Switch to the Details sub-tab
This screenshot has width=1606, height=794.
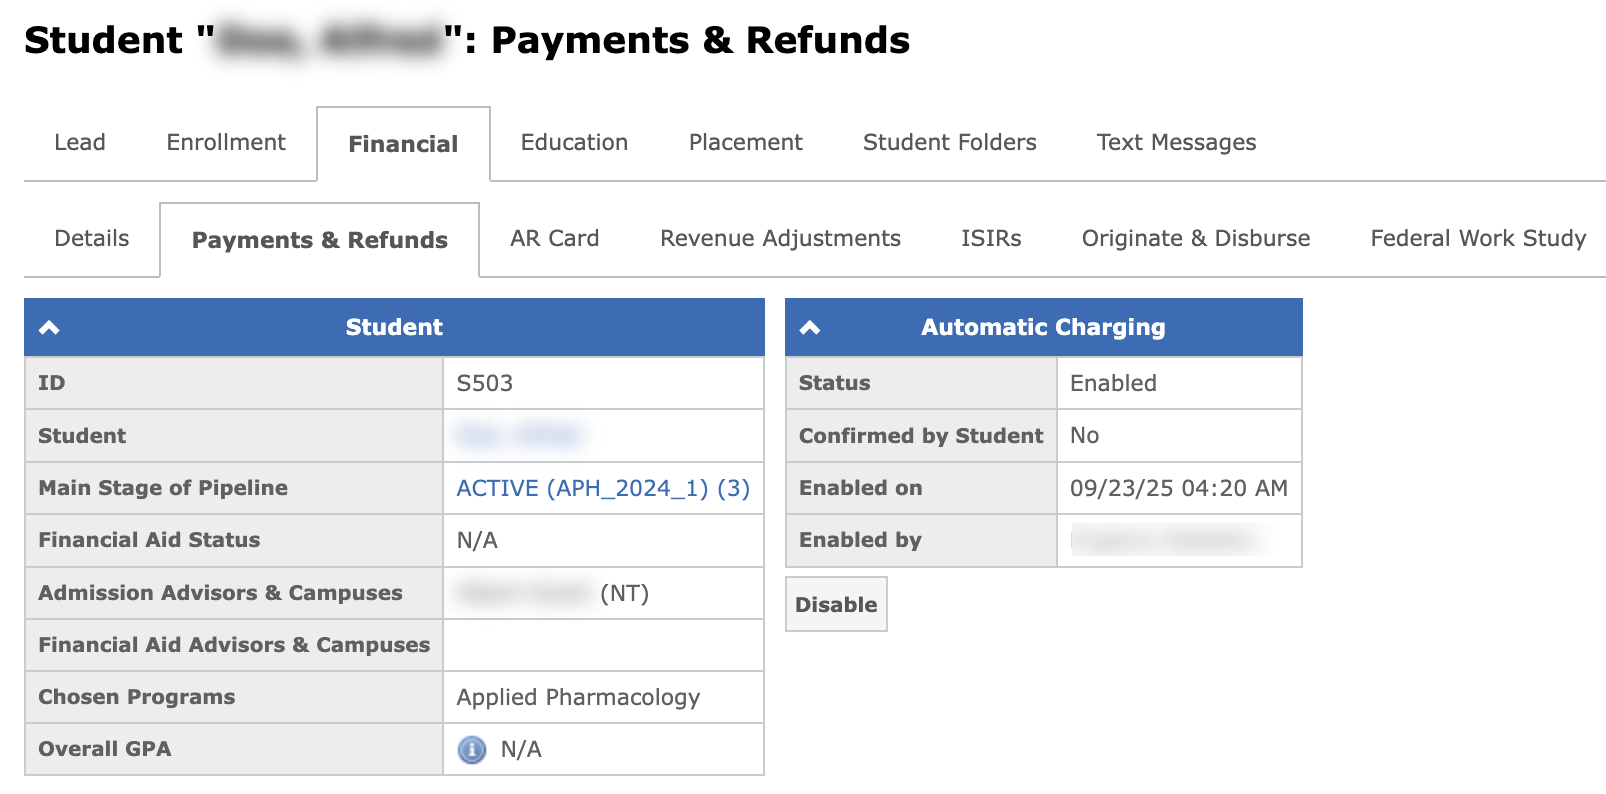point(92,238)
